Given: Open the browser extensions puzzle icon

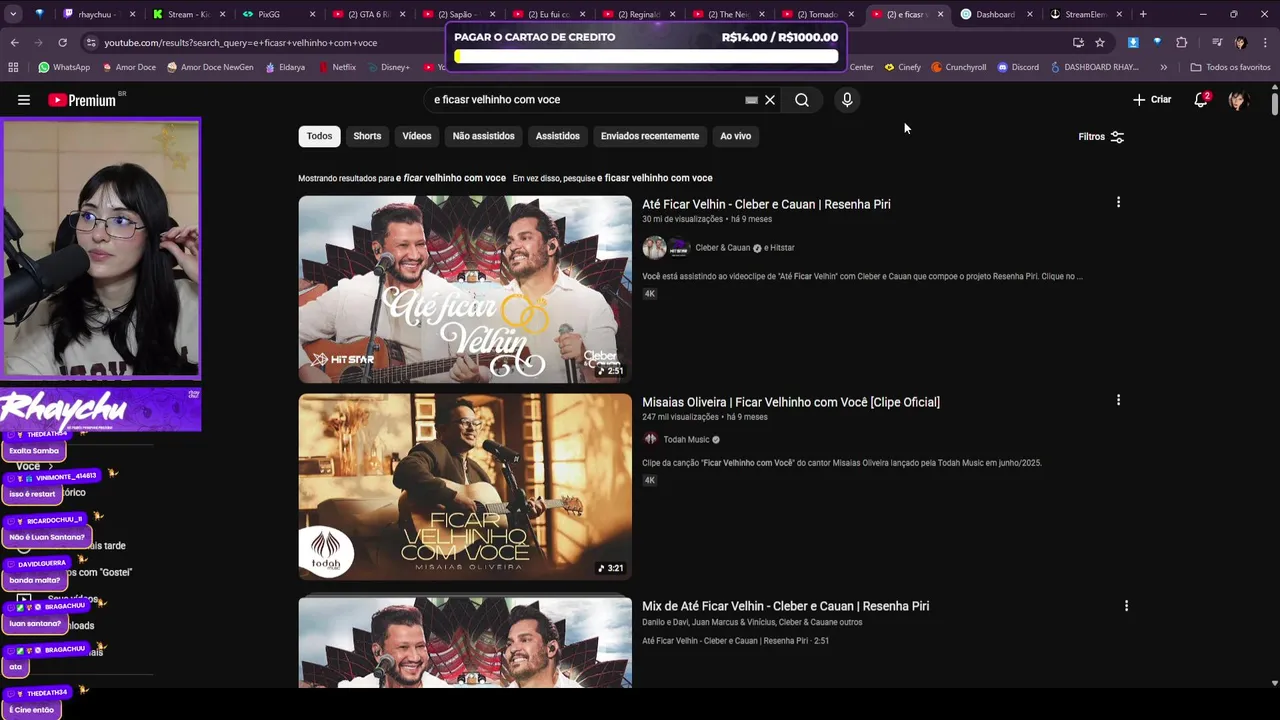Looking at the screenshot, I should (x=1182, y=43).
